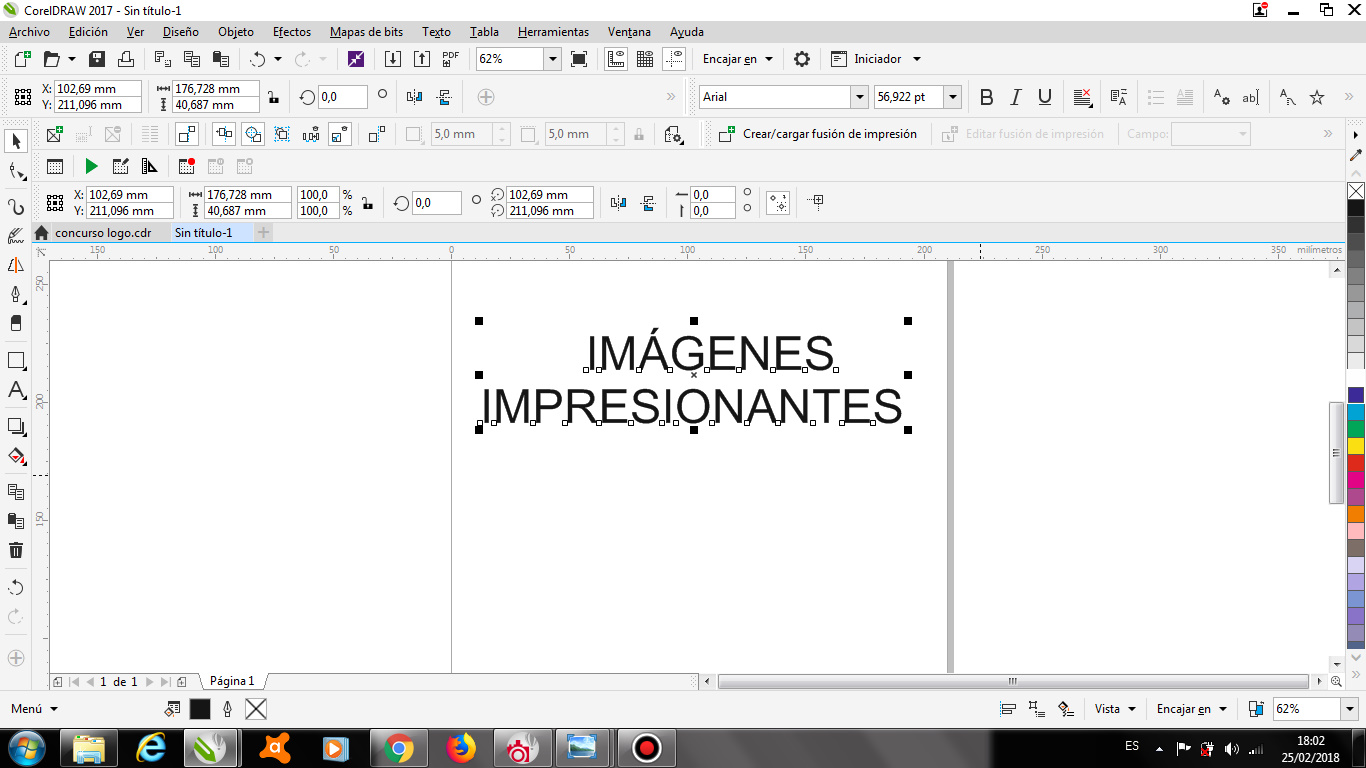Pick the No color X swatch at the palette top
Screen dimensions: 1366x768
[1356, 190]
